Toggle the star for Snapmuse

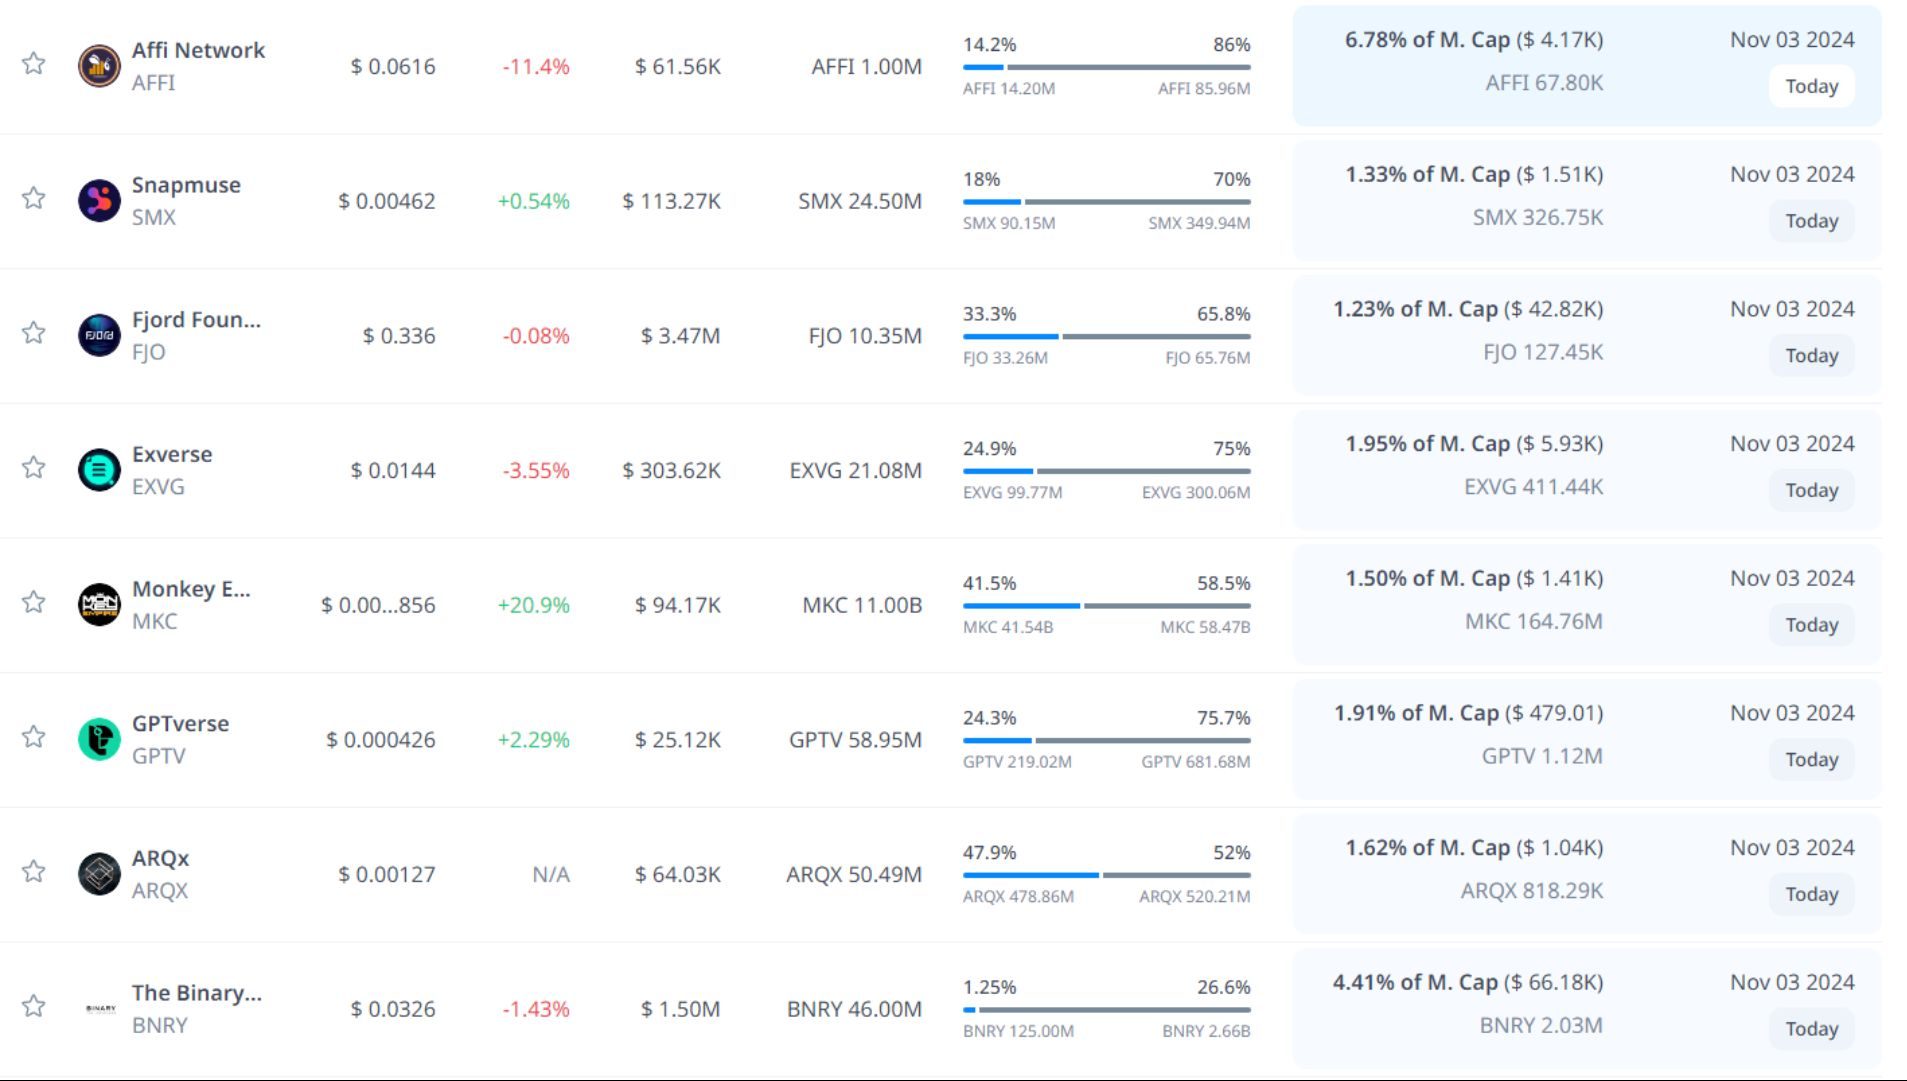click(x=34, y=198)
